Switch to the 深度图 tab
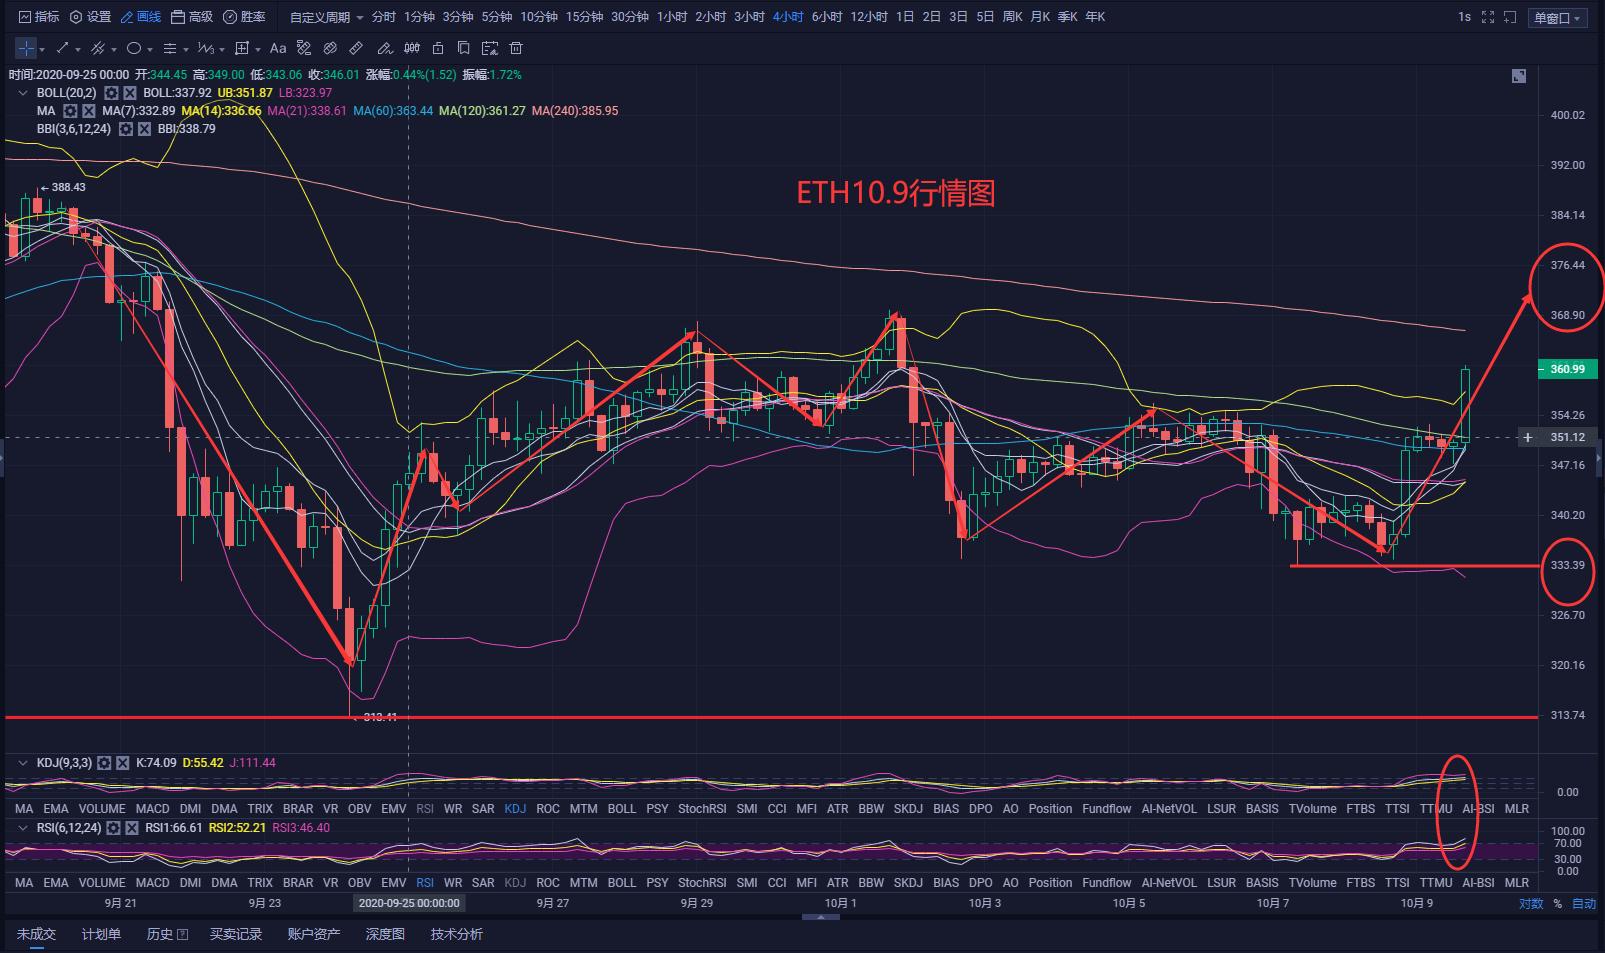 pos(385,934)
